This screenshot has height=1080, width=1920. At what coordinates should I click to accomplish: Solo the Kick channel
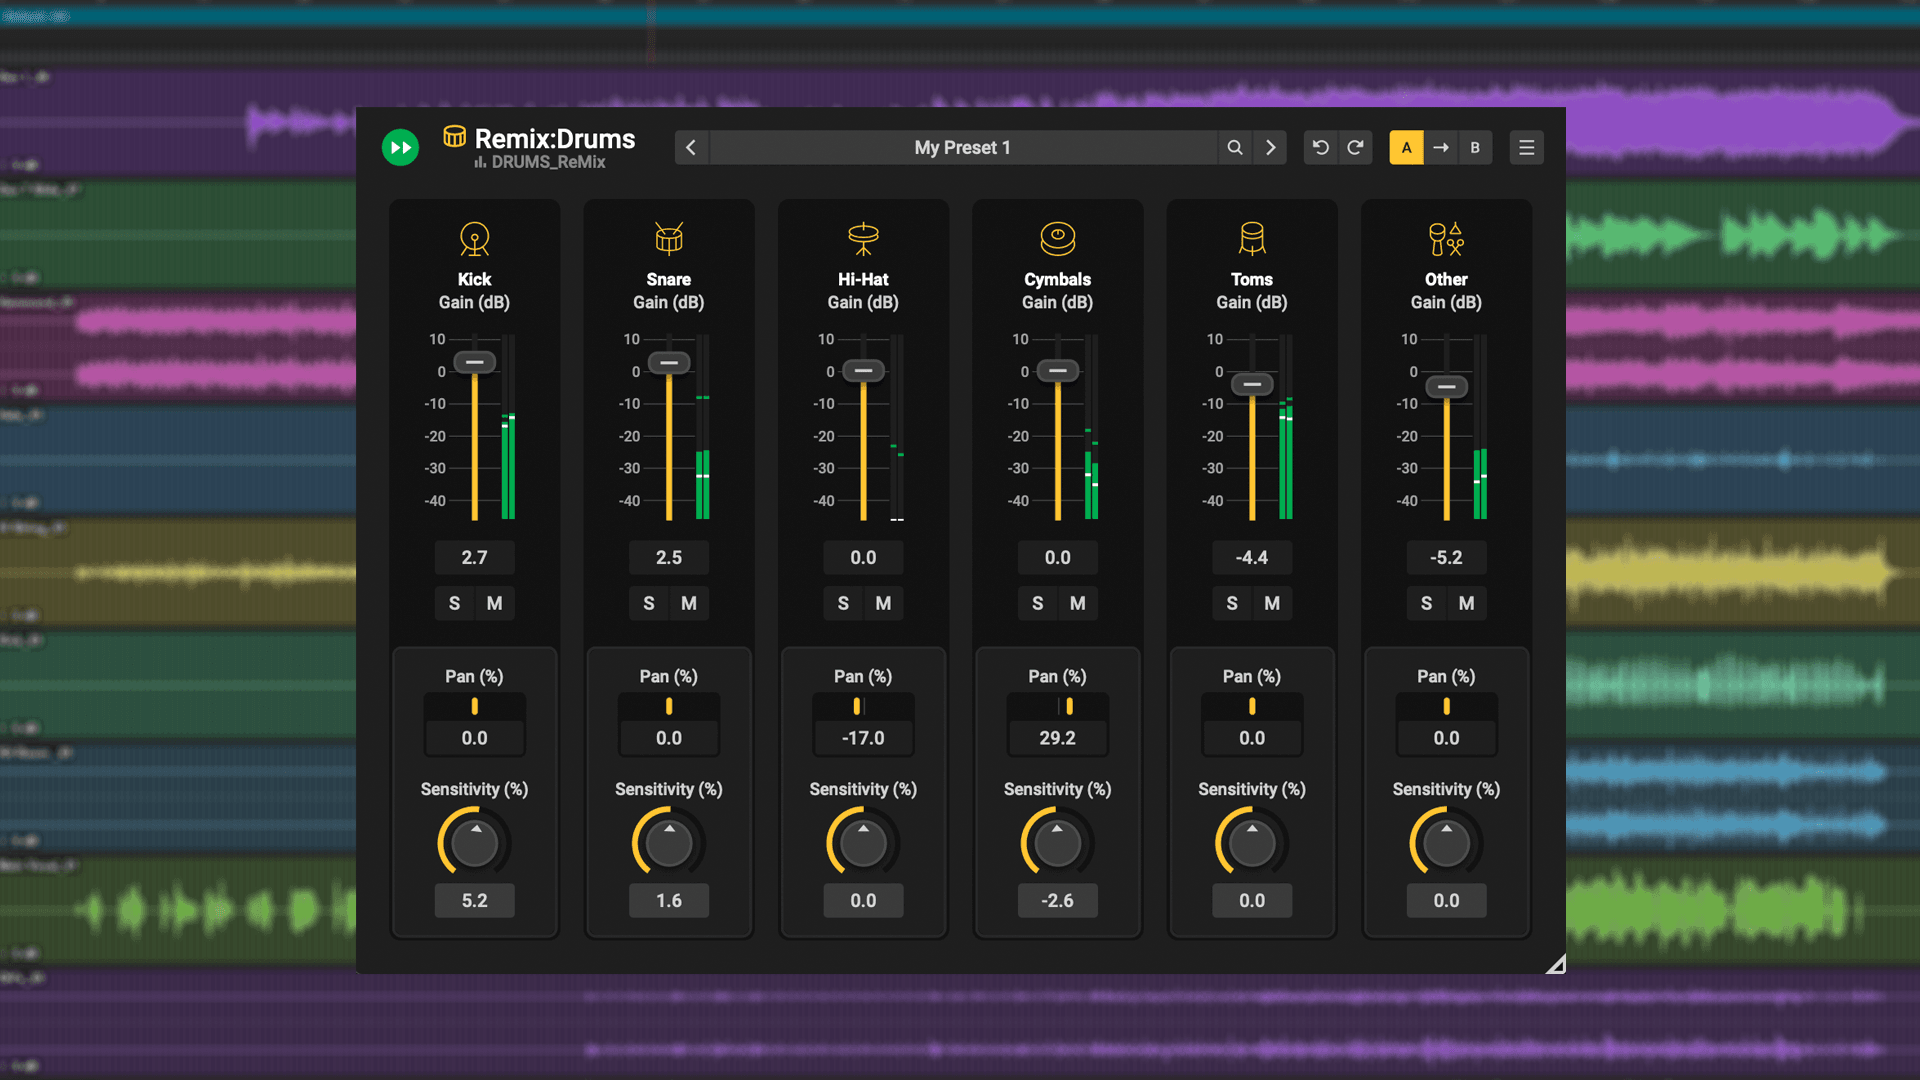[454, 603]
